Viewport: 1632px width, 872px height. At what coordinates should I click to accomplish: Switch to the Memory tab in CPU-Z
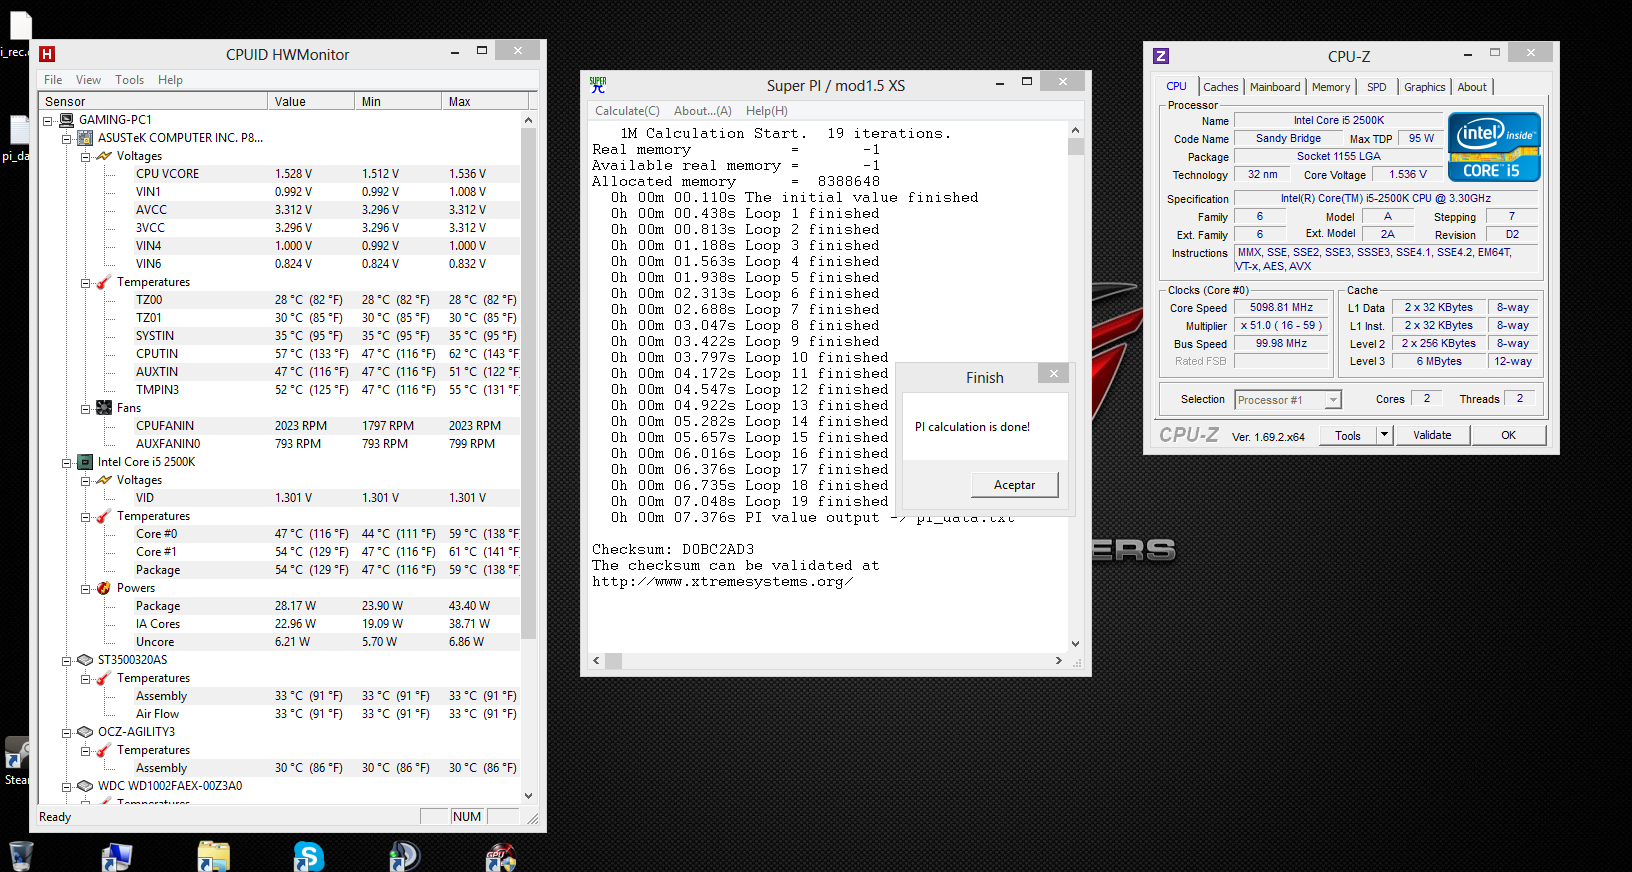[x=1330, y=87]
